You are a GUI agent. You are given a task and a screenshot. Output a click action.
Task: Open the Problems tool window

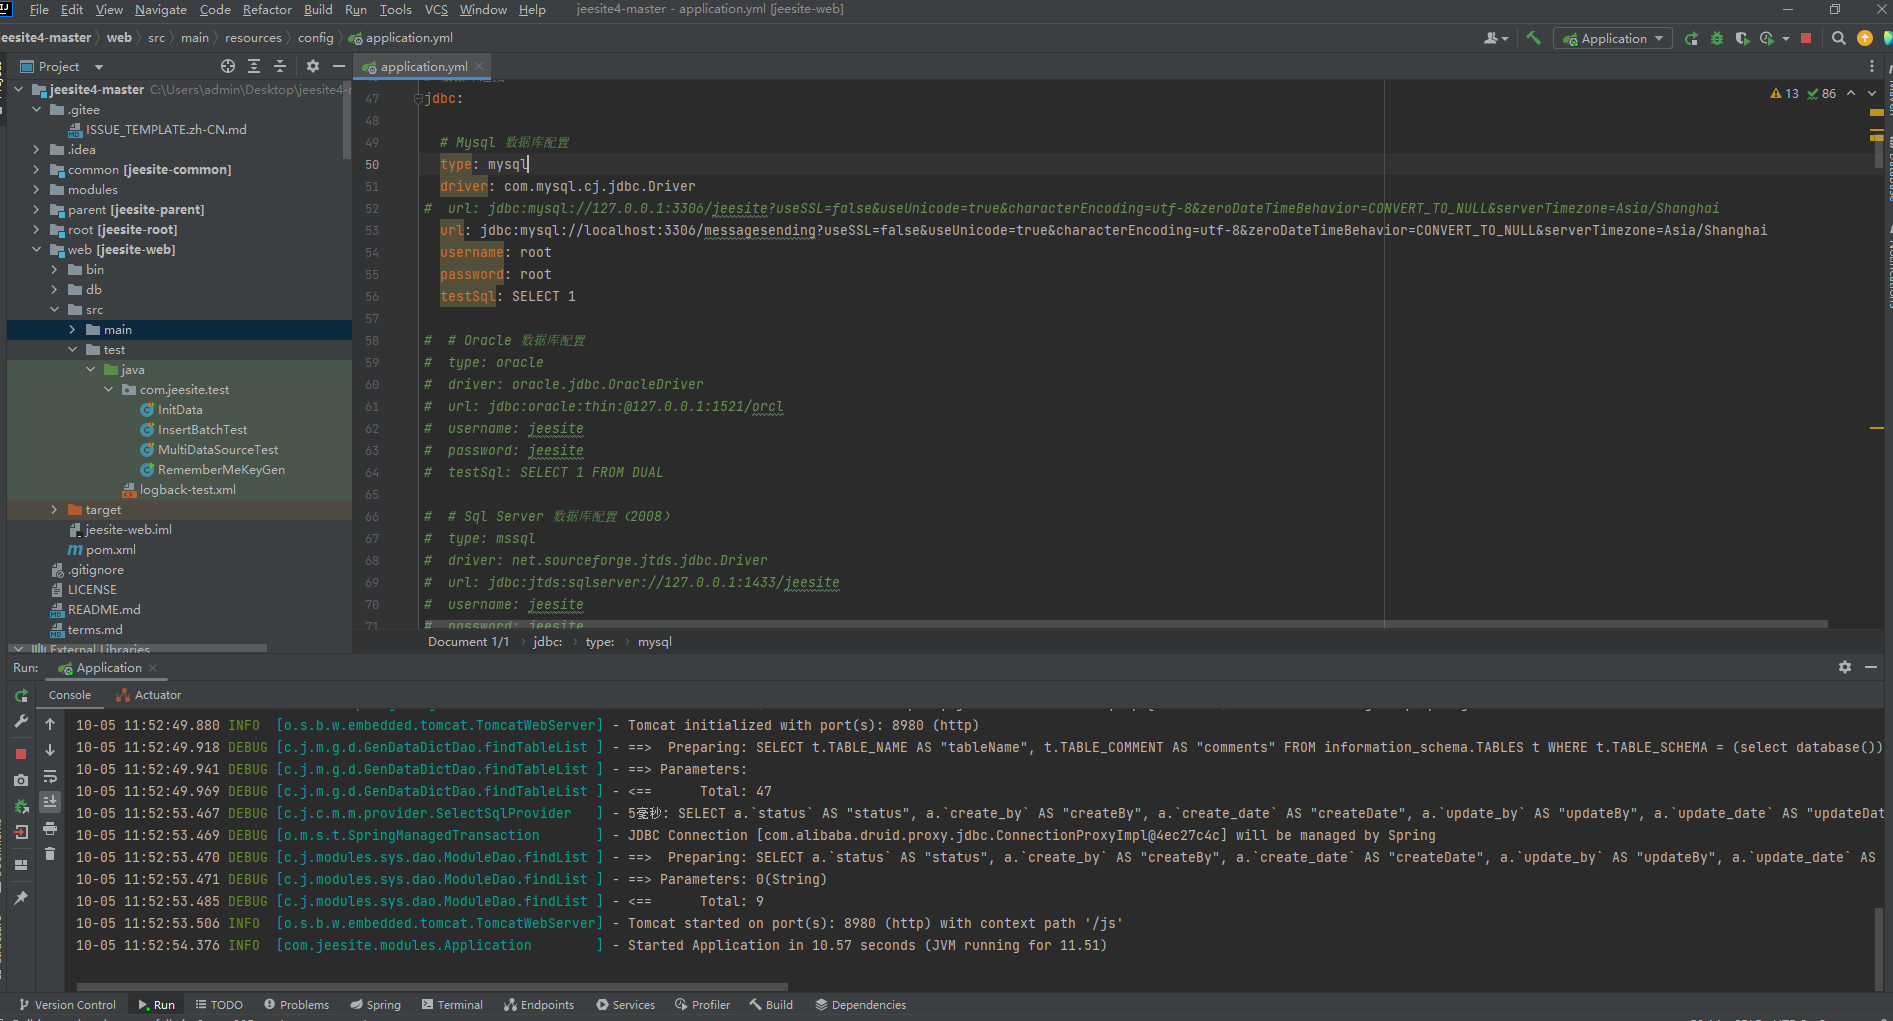297,1005
